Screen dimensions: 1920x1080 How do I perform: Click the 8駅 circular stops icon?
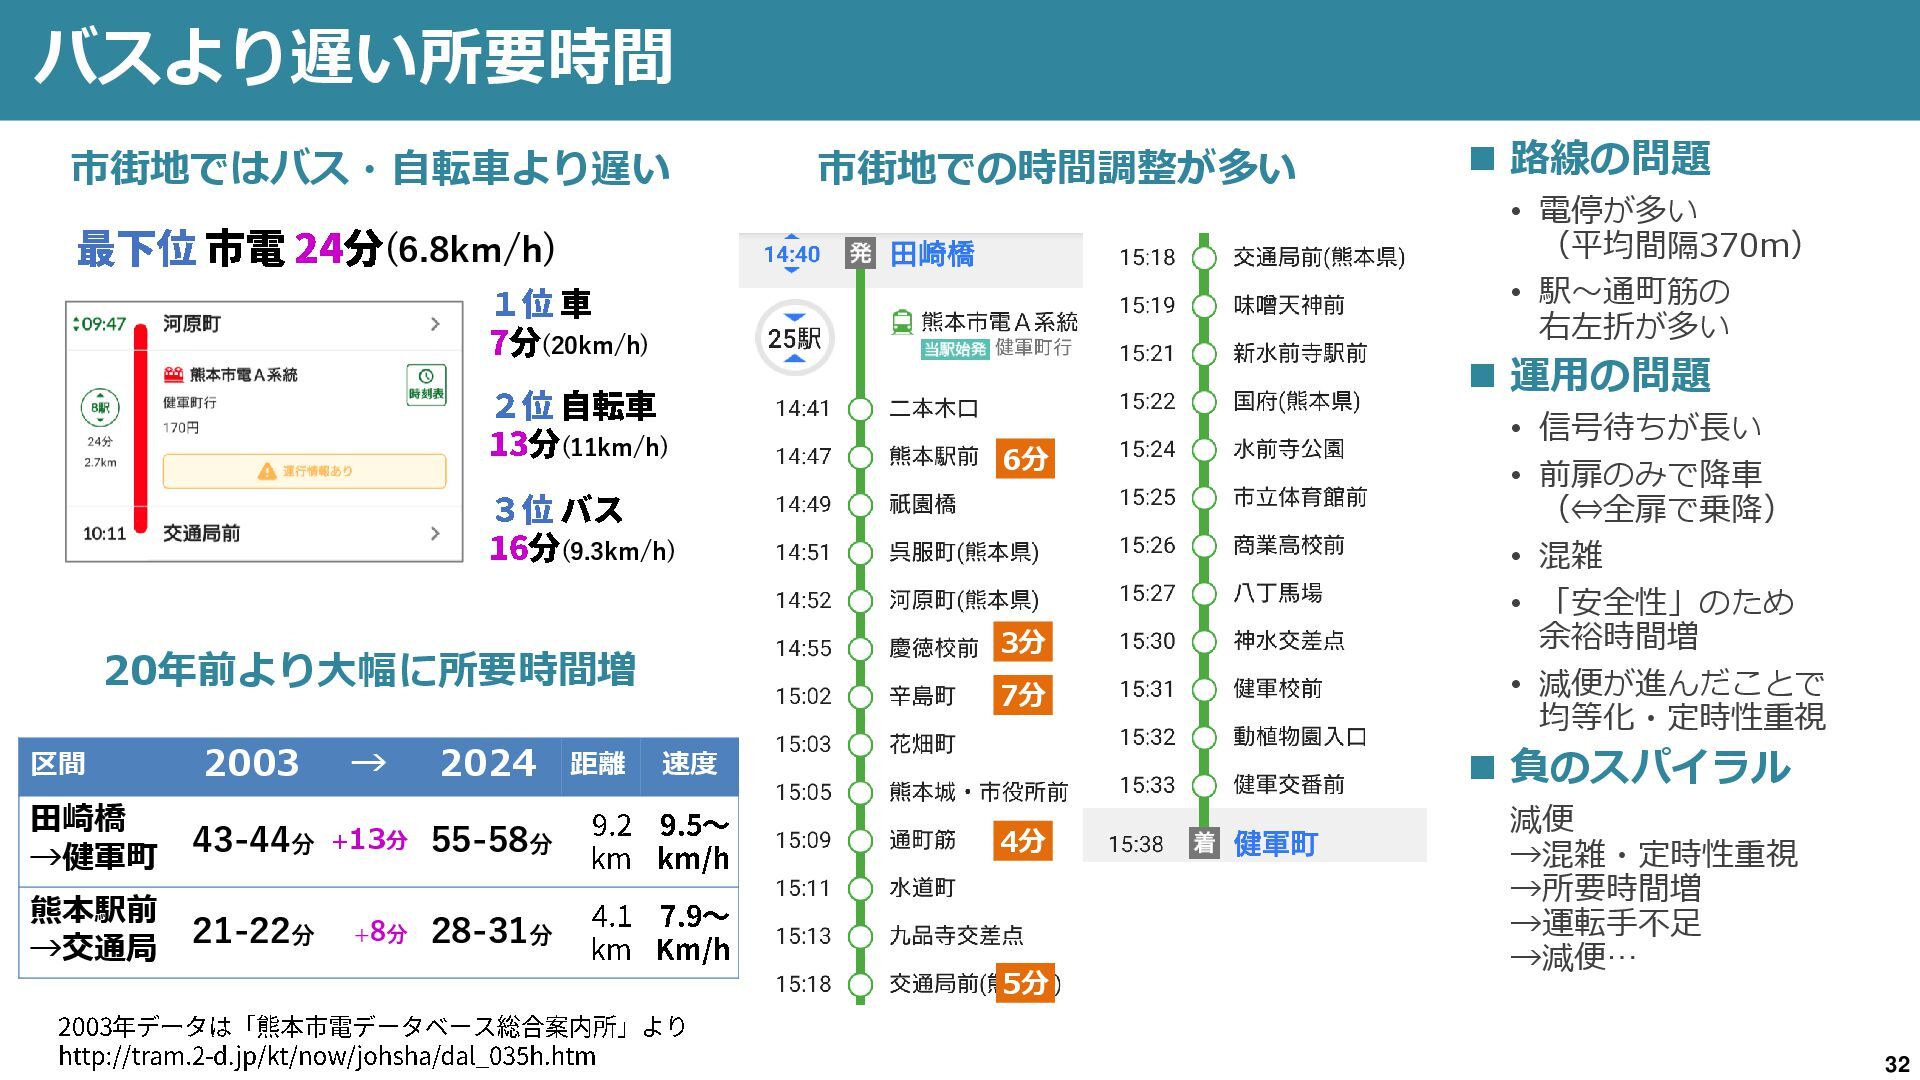[100, 407]
